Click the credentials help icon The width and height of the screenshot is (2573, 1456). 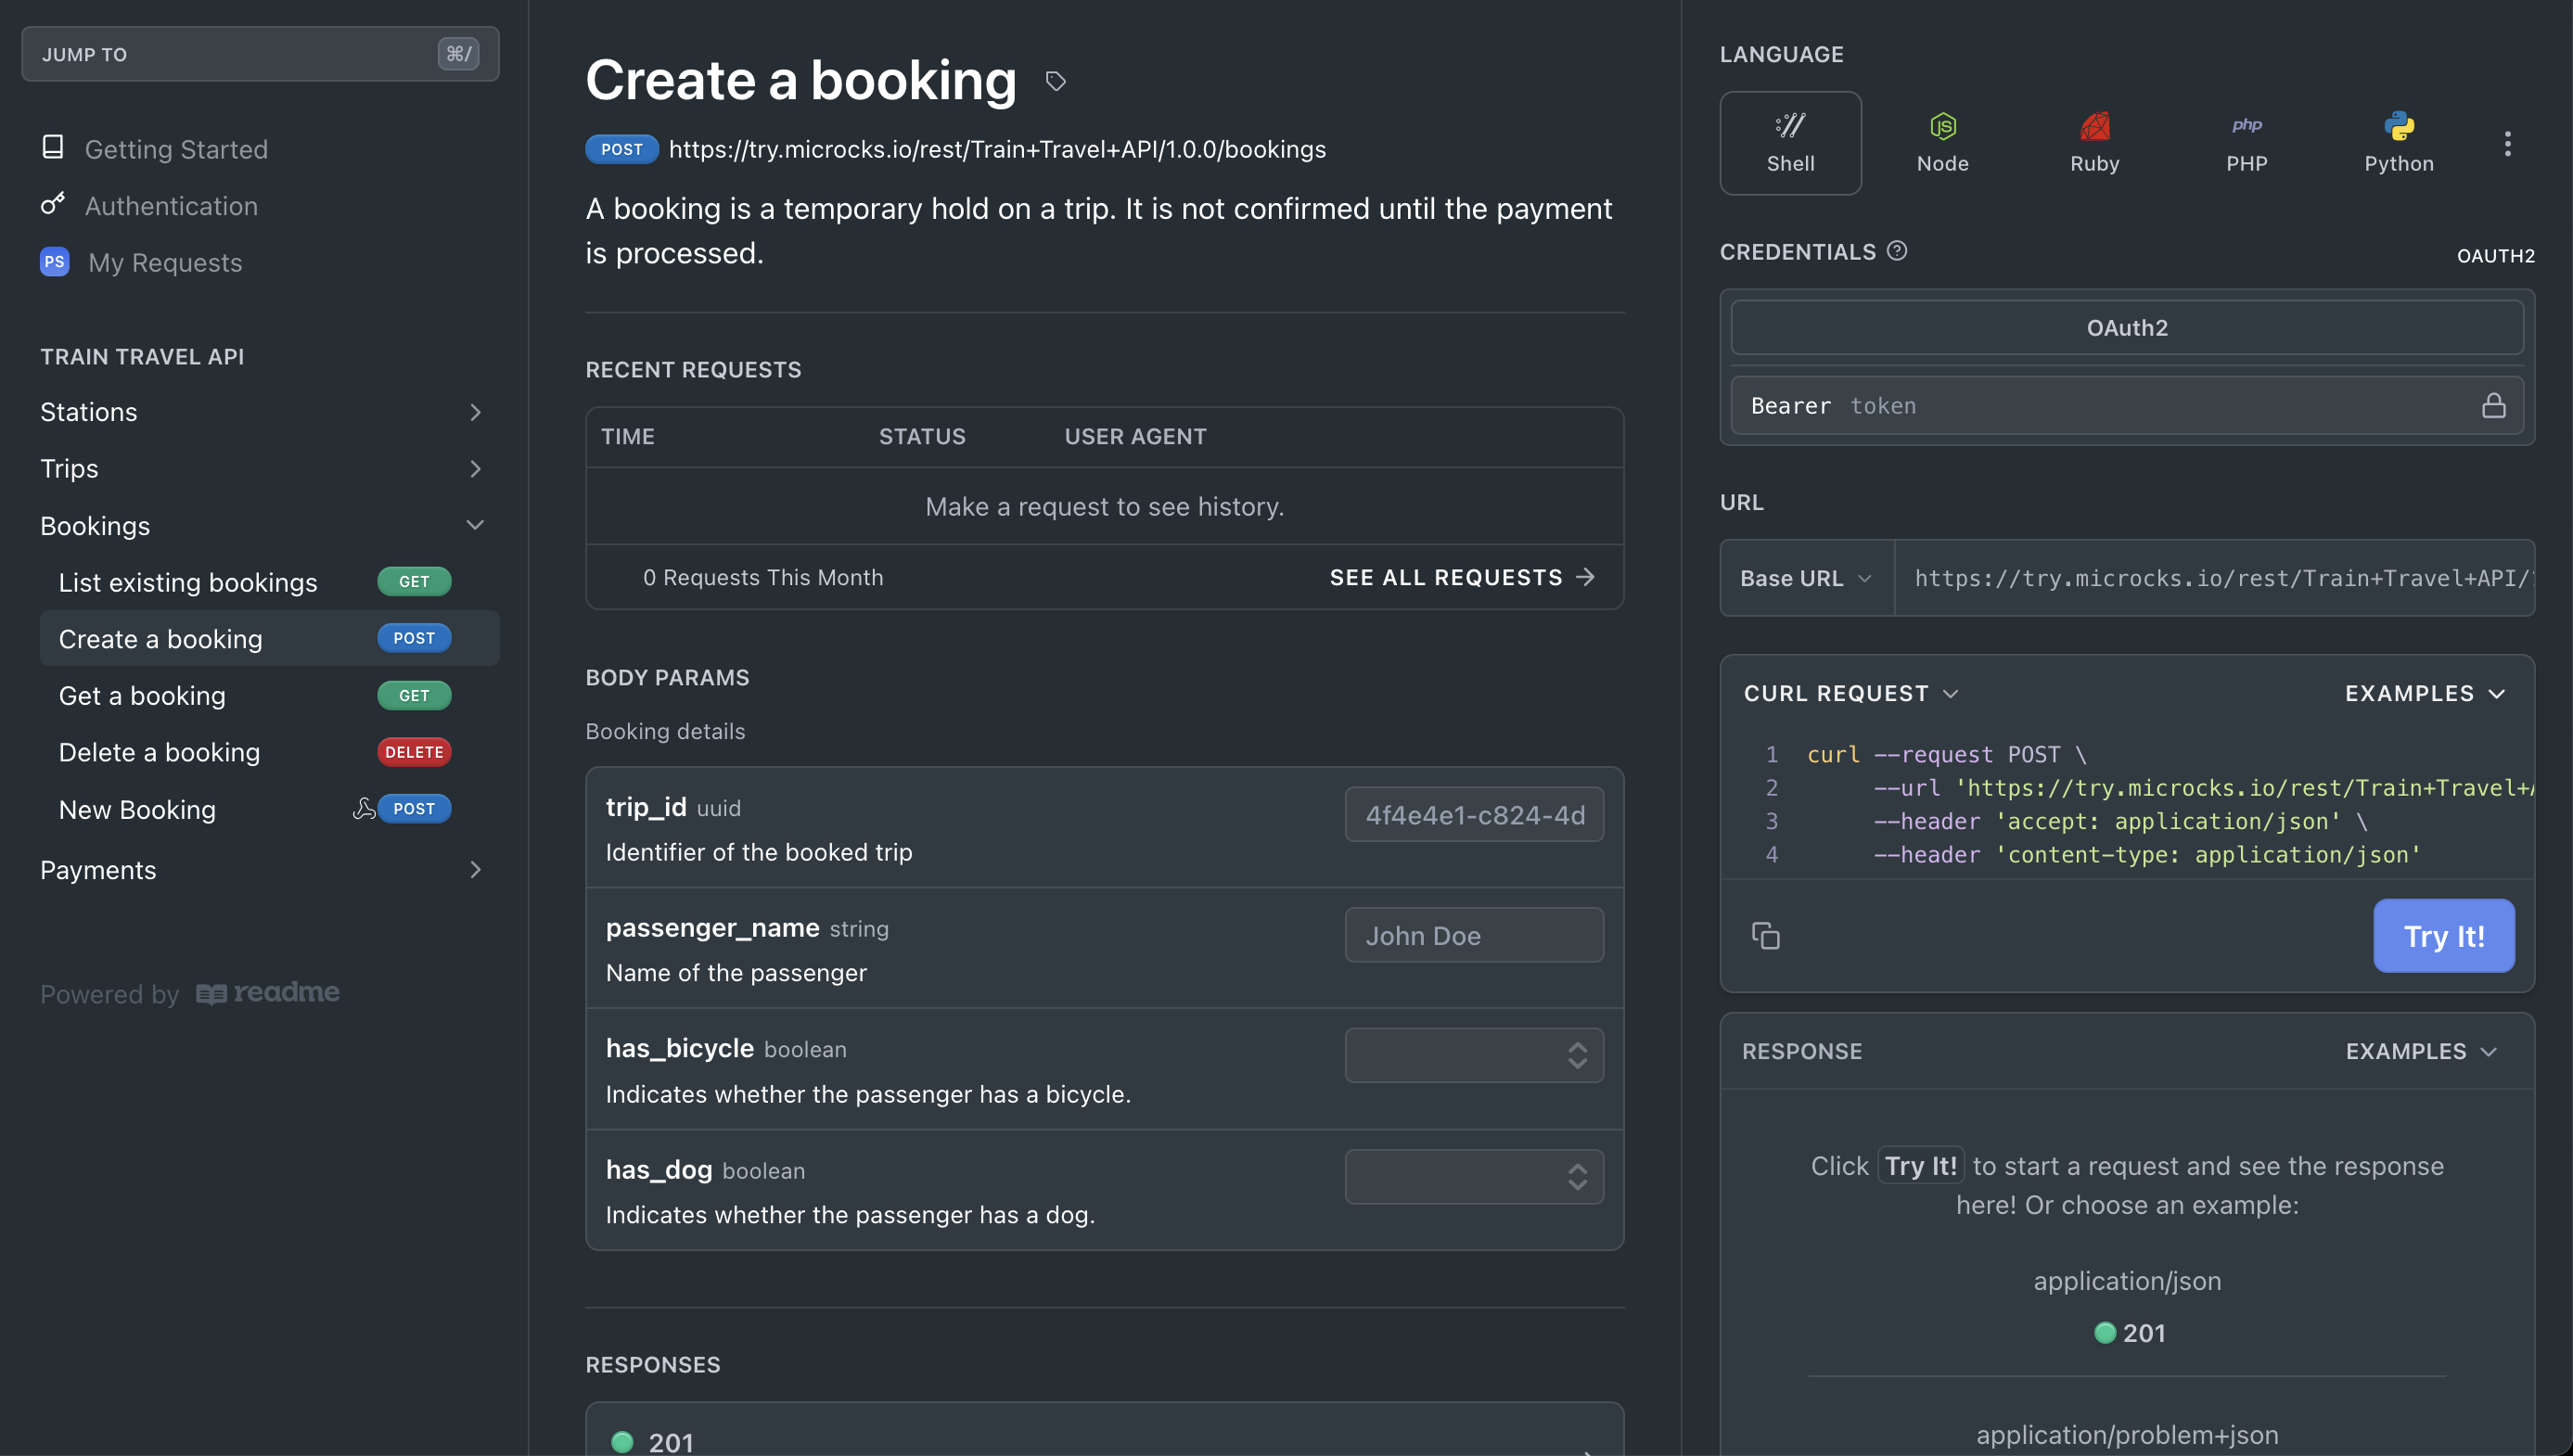click(x=1898, y=251)
